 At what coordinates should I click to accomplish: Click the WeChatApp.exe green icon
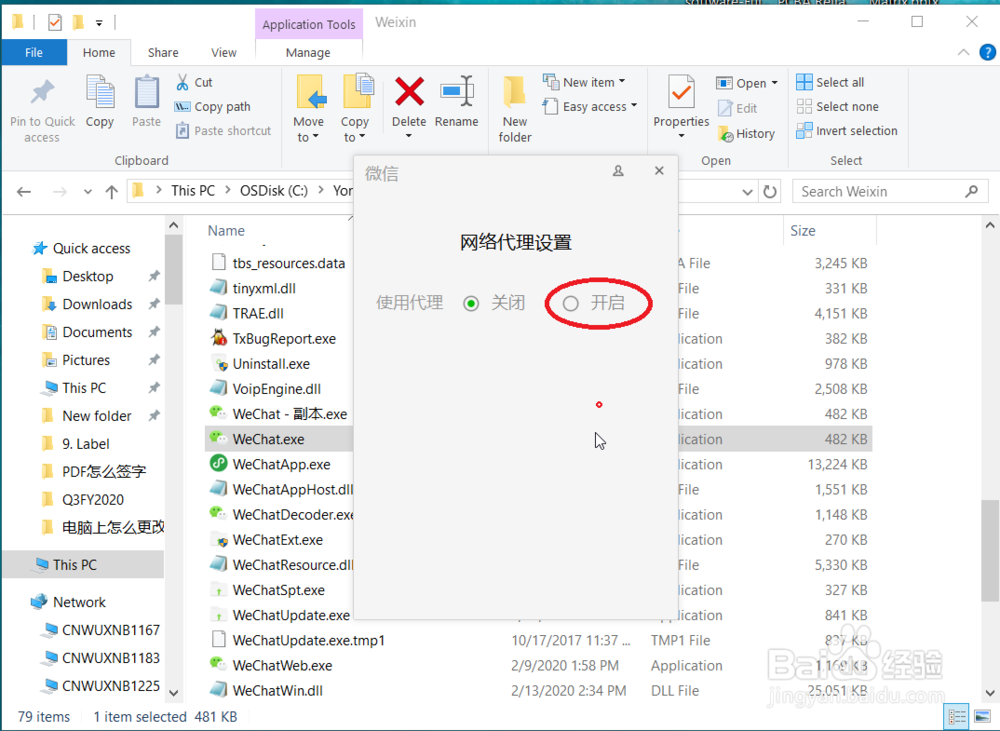coord(219,464)
